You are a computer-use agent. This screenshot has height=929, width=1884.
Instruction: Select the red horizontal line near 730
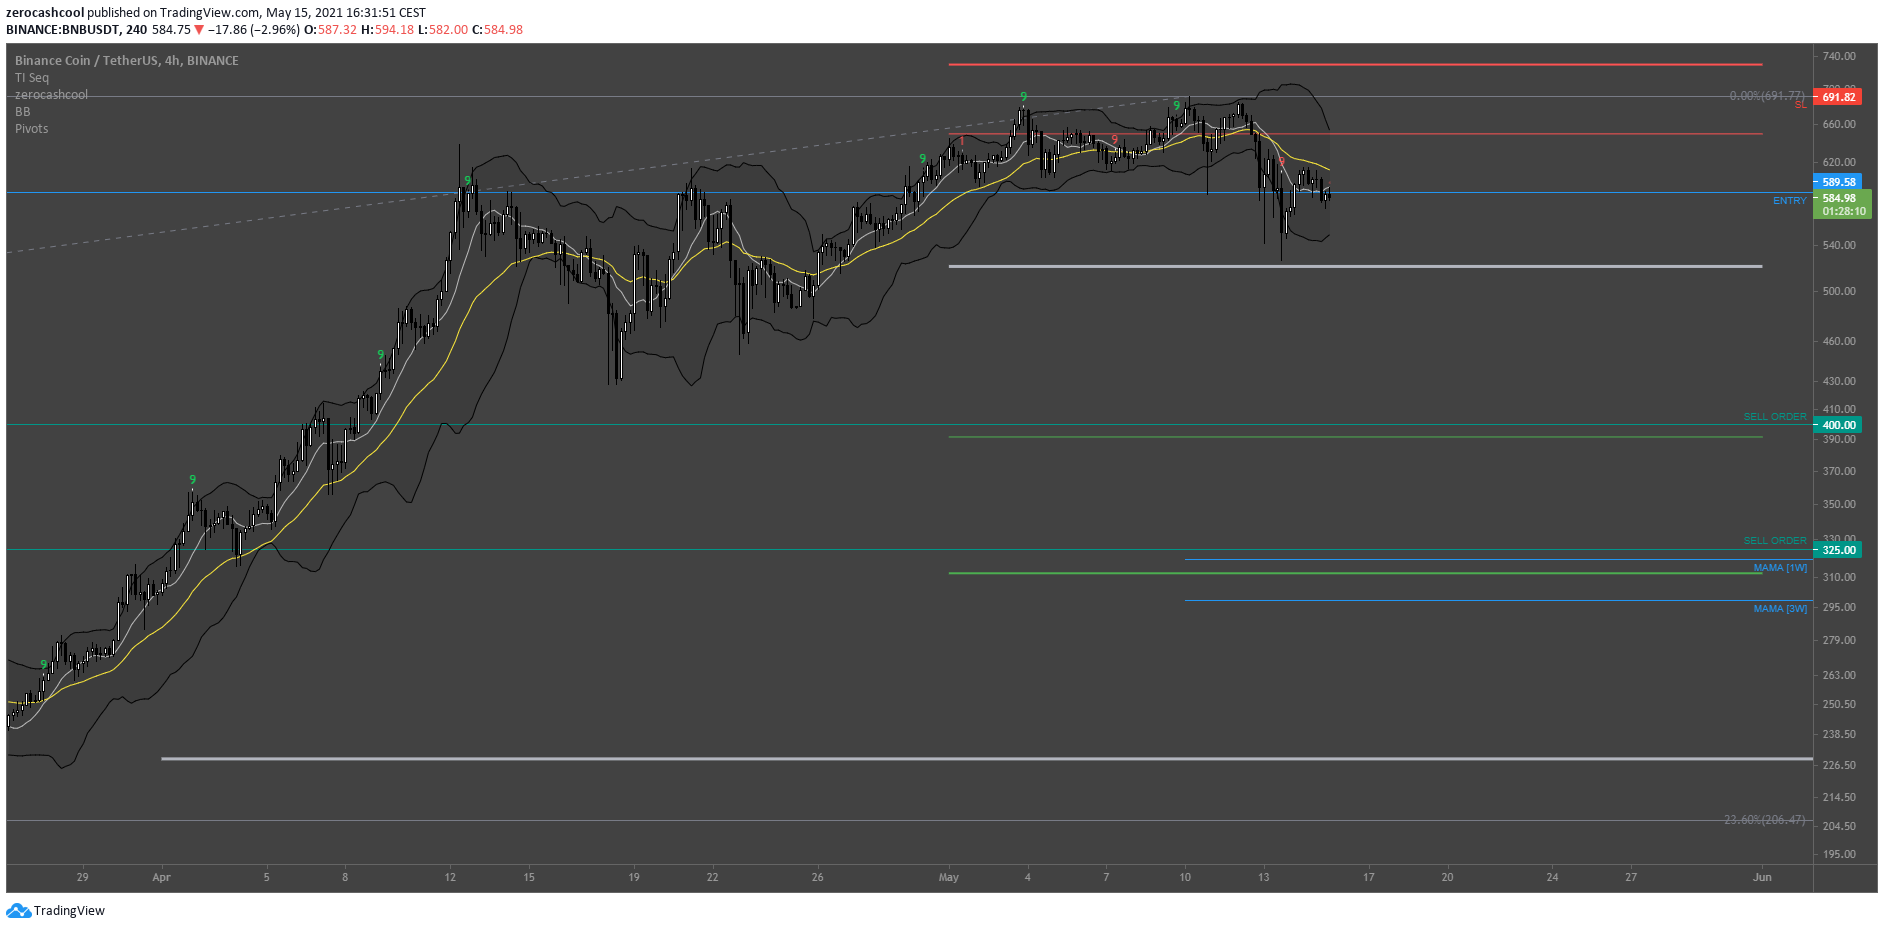pyautogui.click(x=1355, y=64)
